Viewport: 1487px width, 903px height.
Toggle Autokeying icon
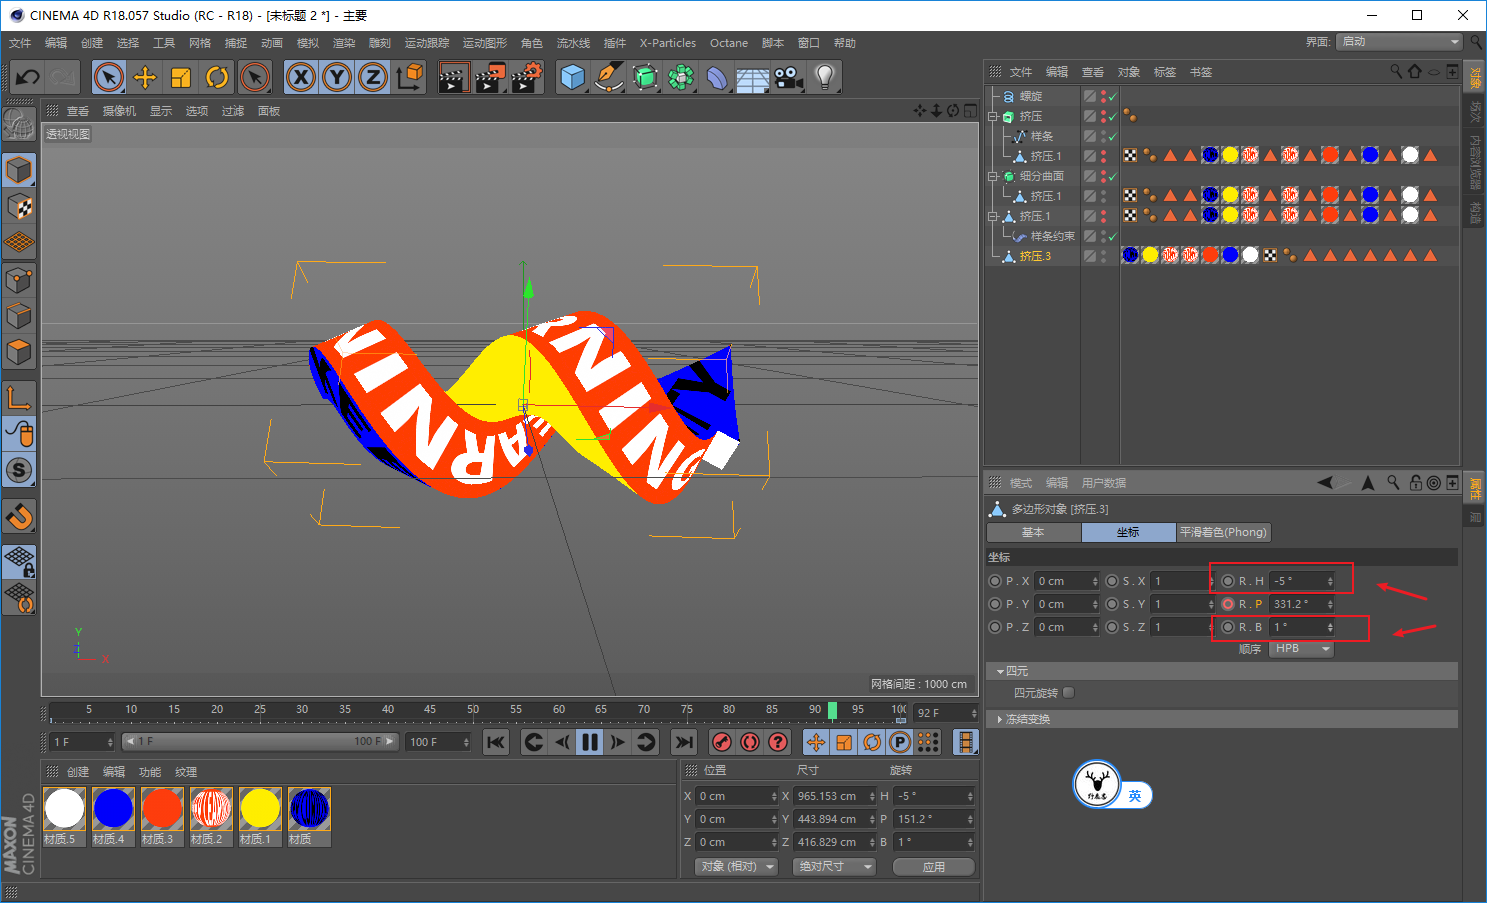(x=750, y=742)
